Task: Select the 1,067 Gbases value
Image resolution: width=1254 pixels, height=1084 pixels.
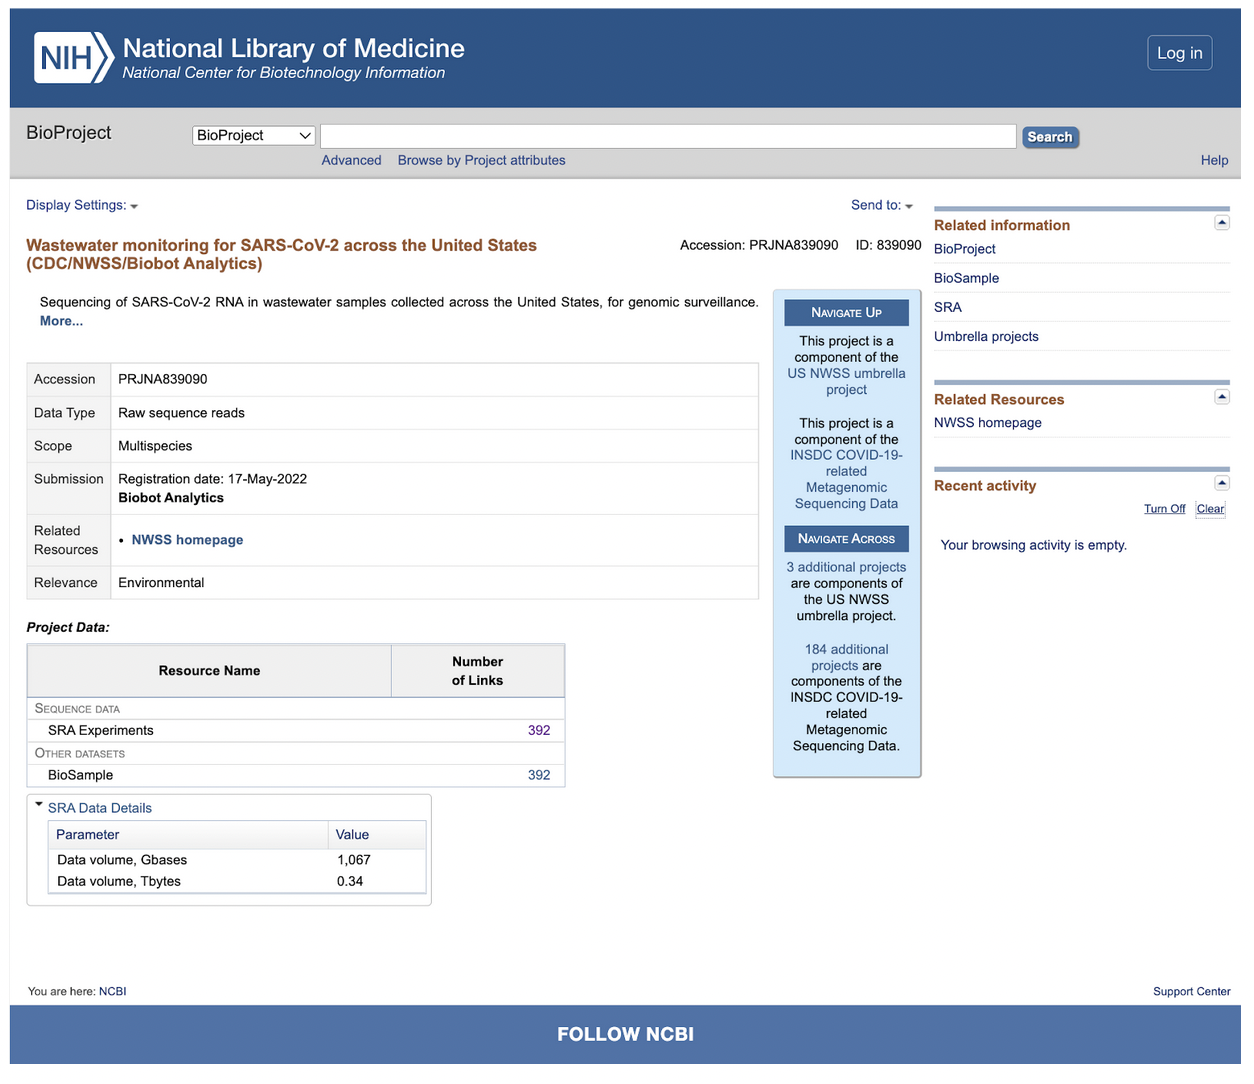Action: 354,860
